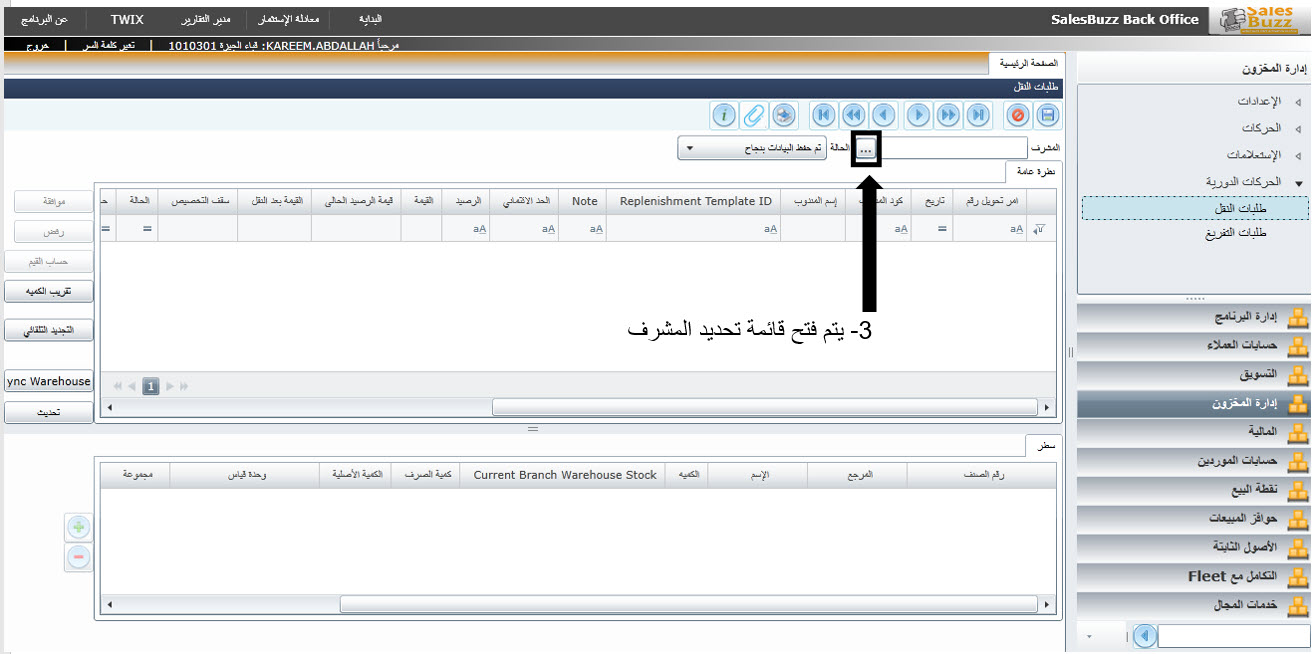The height and width of the screenshot is (654, 1316).
Task: Click the Save record toolbar icon
Action: (1048, 115)
